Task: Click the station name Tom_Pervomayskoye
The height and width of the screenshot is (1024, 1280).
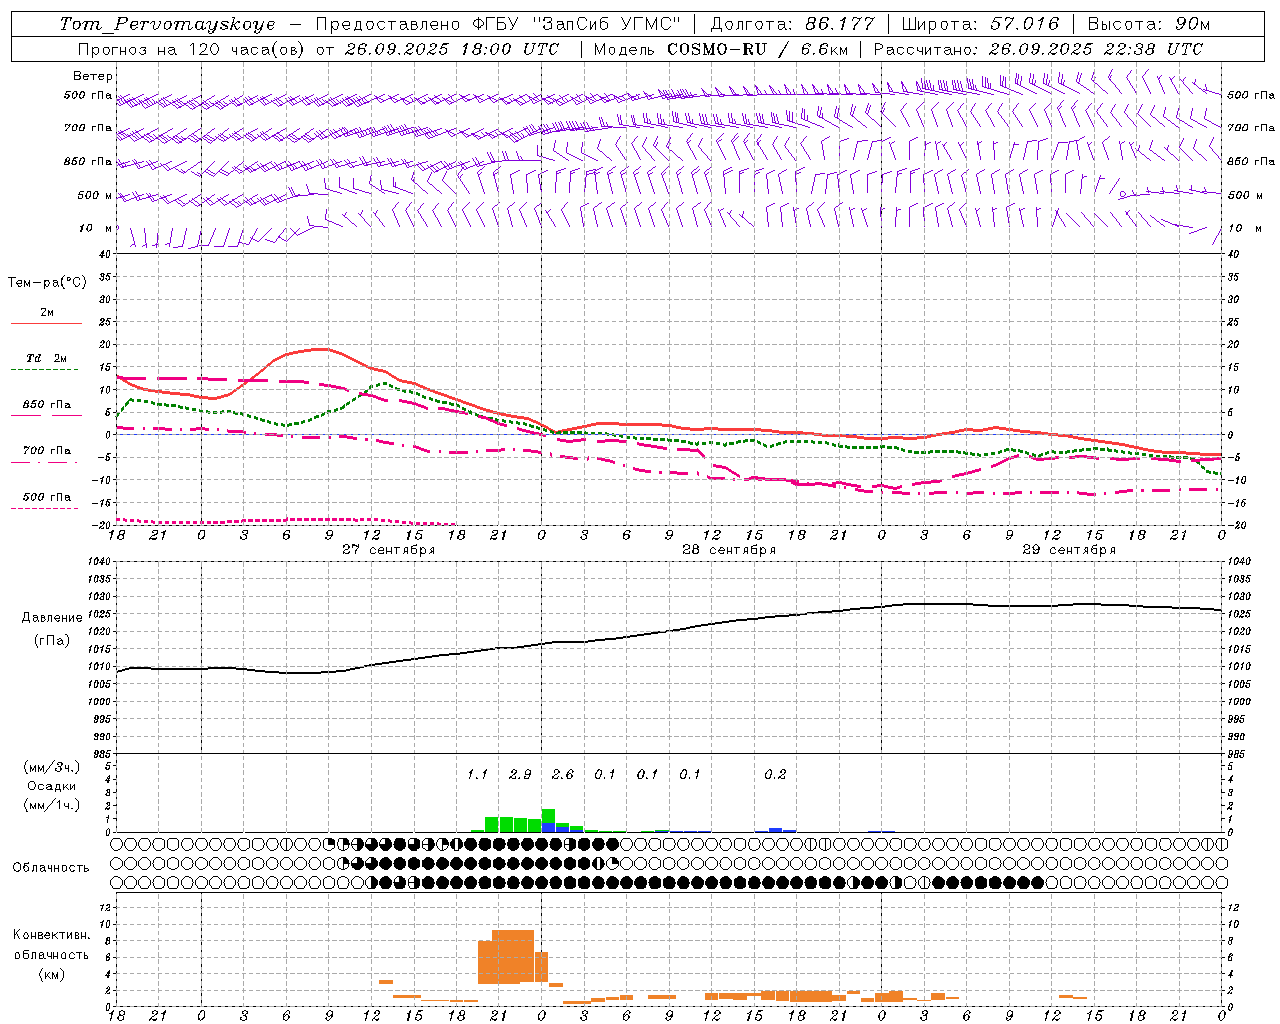Action: click(x=167, y=24)
